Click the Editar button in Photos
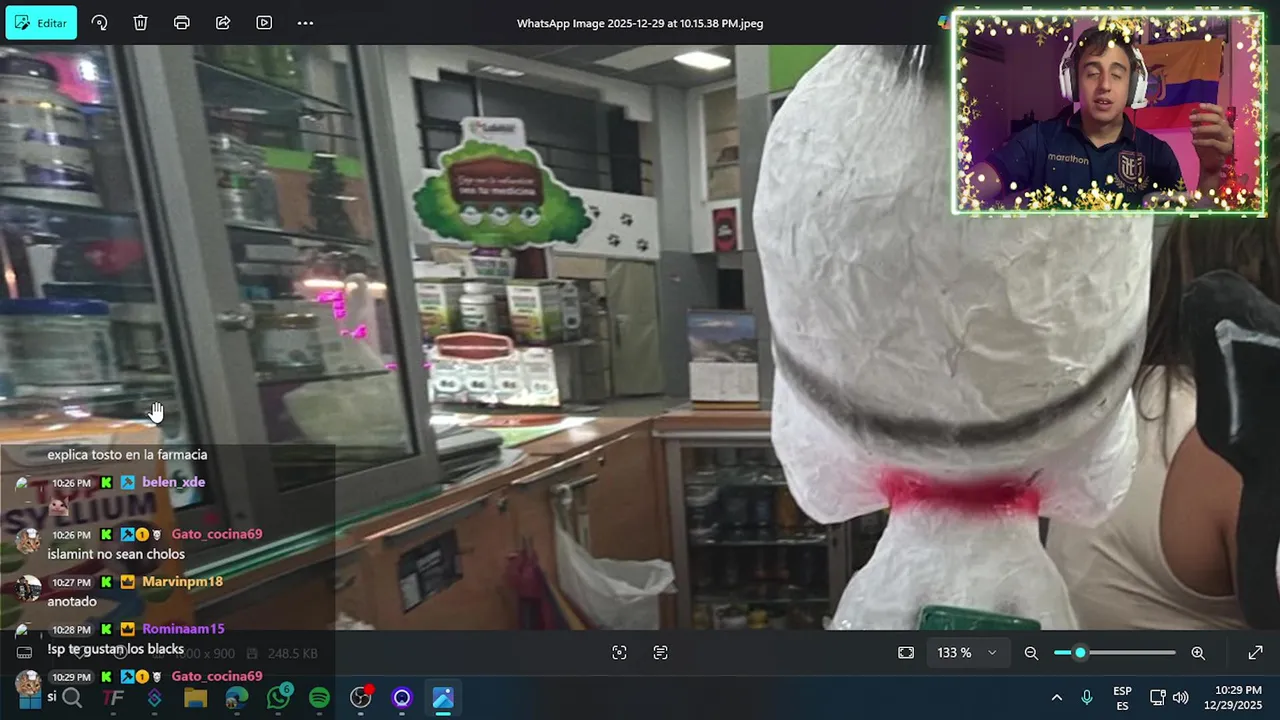Screen dimensions: 1280x720 (41, 23)
